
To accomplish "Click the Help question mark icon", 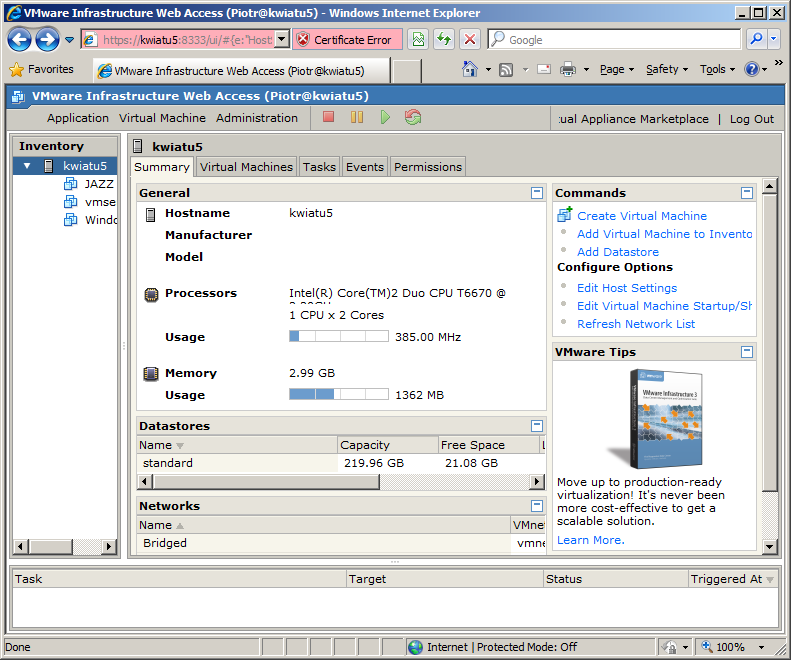I will click(752, 69).
